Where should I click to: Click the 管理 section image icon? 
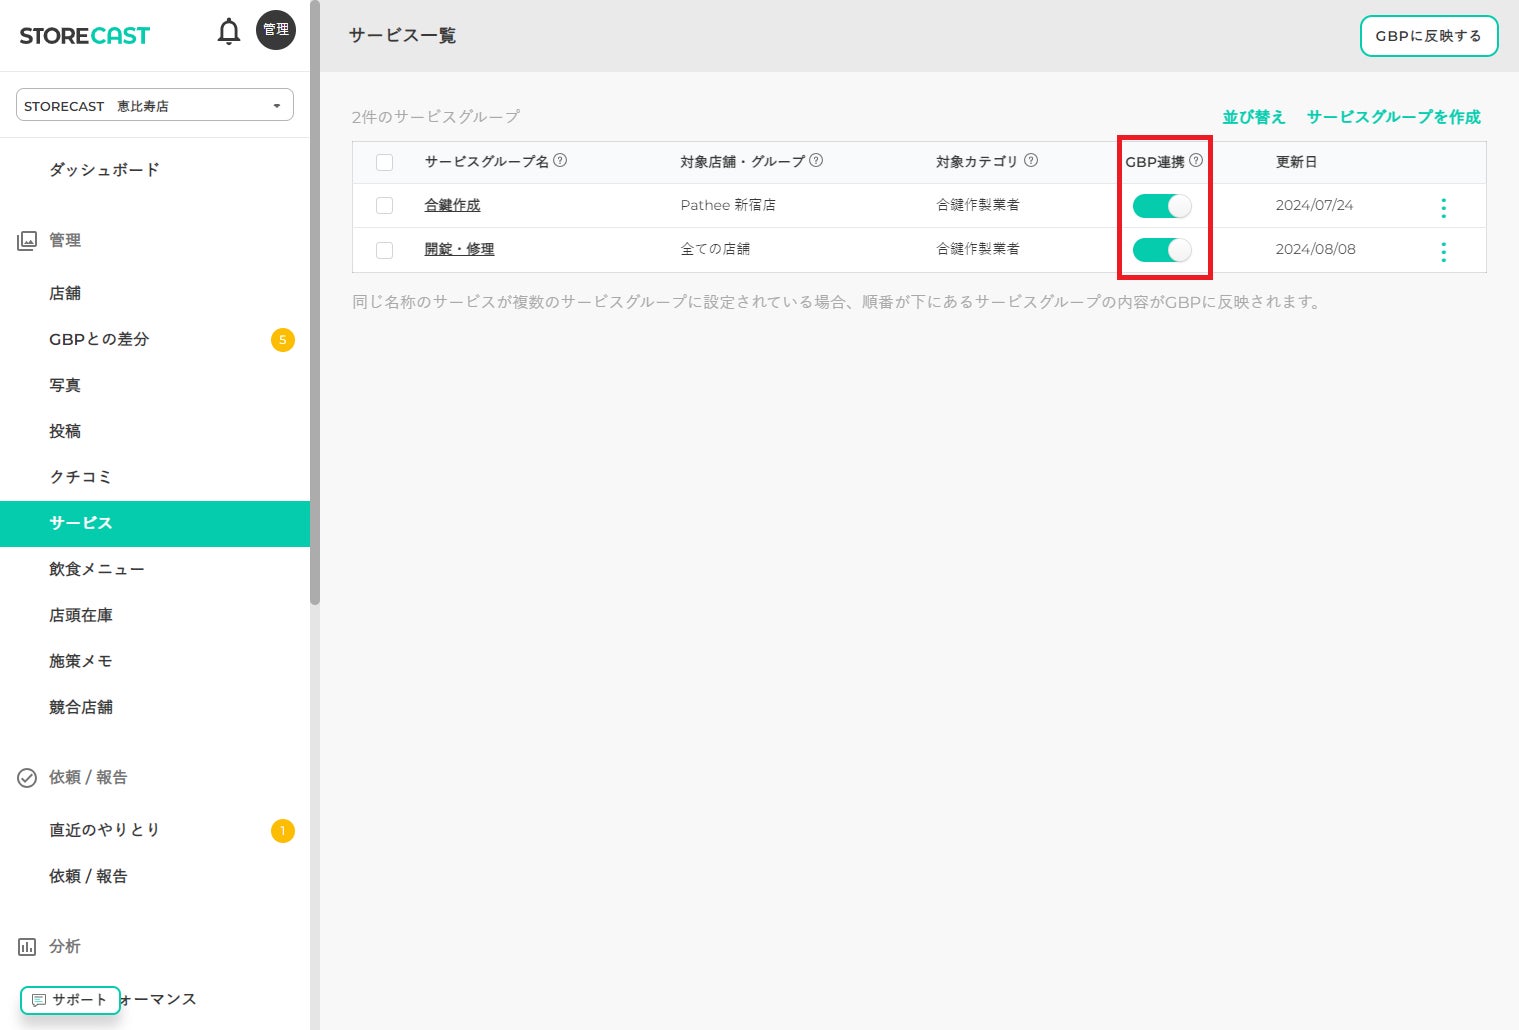click(27, 241)
